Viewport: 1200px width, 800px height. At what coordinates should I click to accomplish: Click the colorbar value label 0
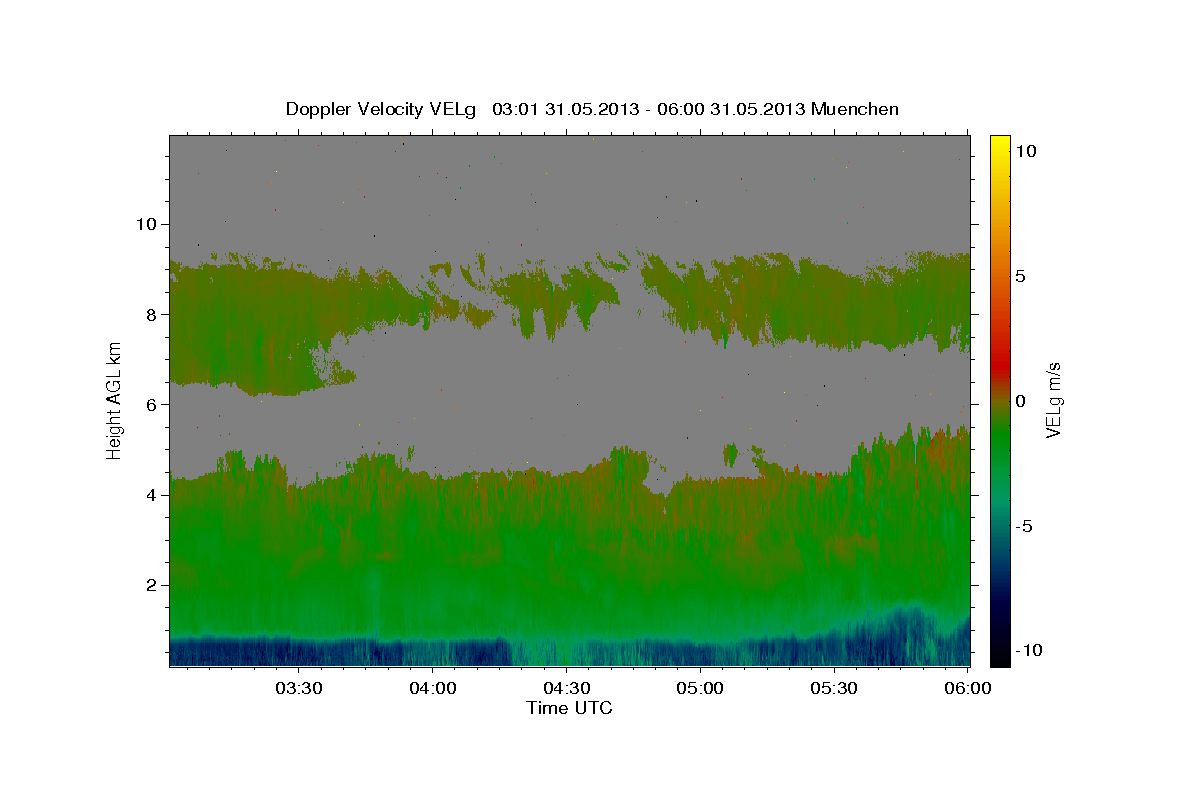tap(1020, 401)
